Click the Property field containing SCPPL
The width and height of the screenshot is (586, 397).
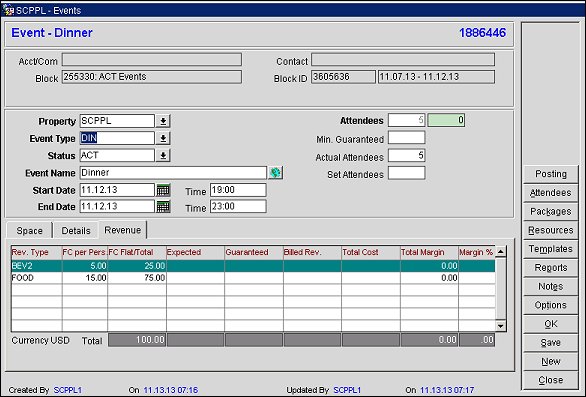[117, 121]
